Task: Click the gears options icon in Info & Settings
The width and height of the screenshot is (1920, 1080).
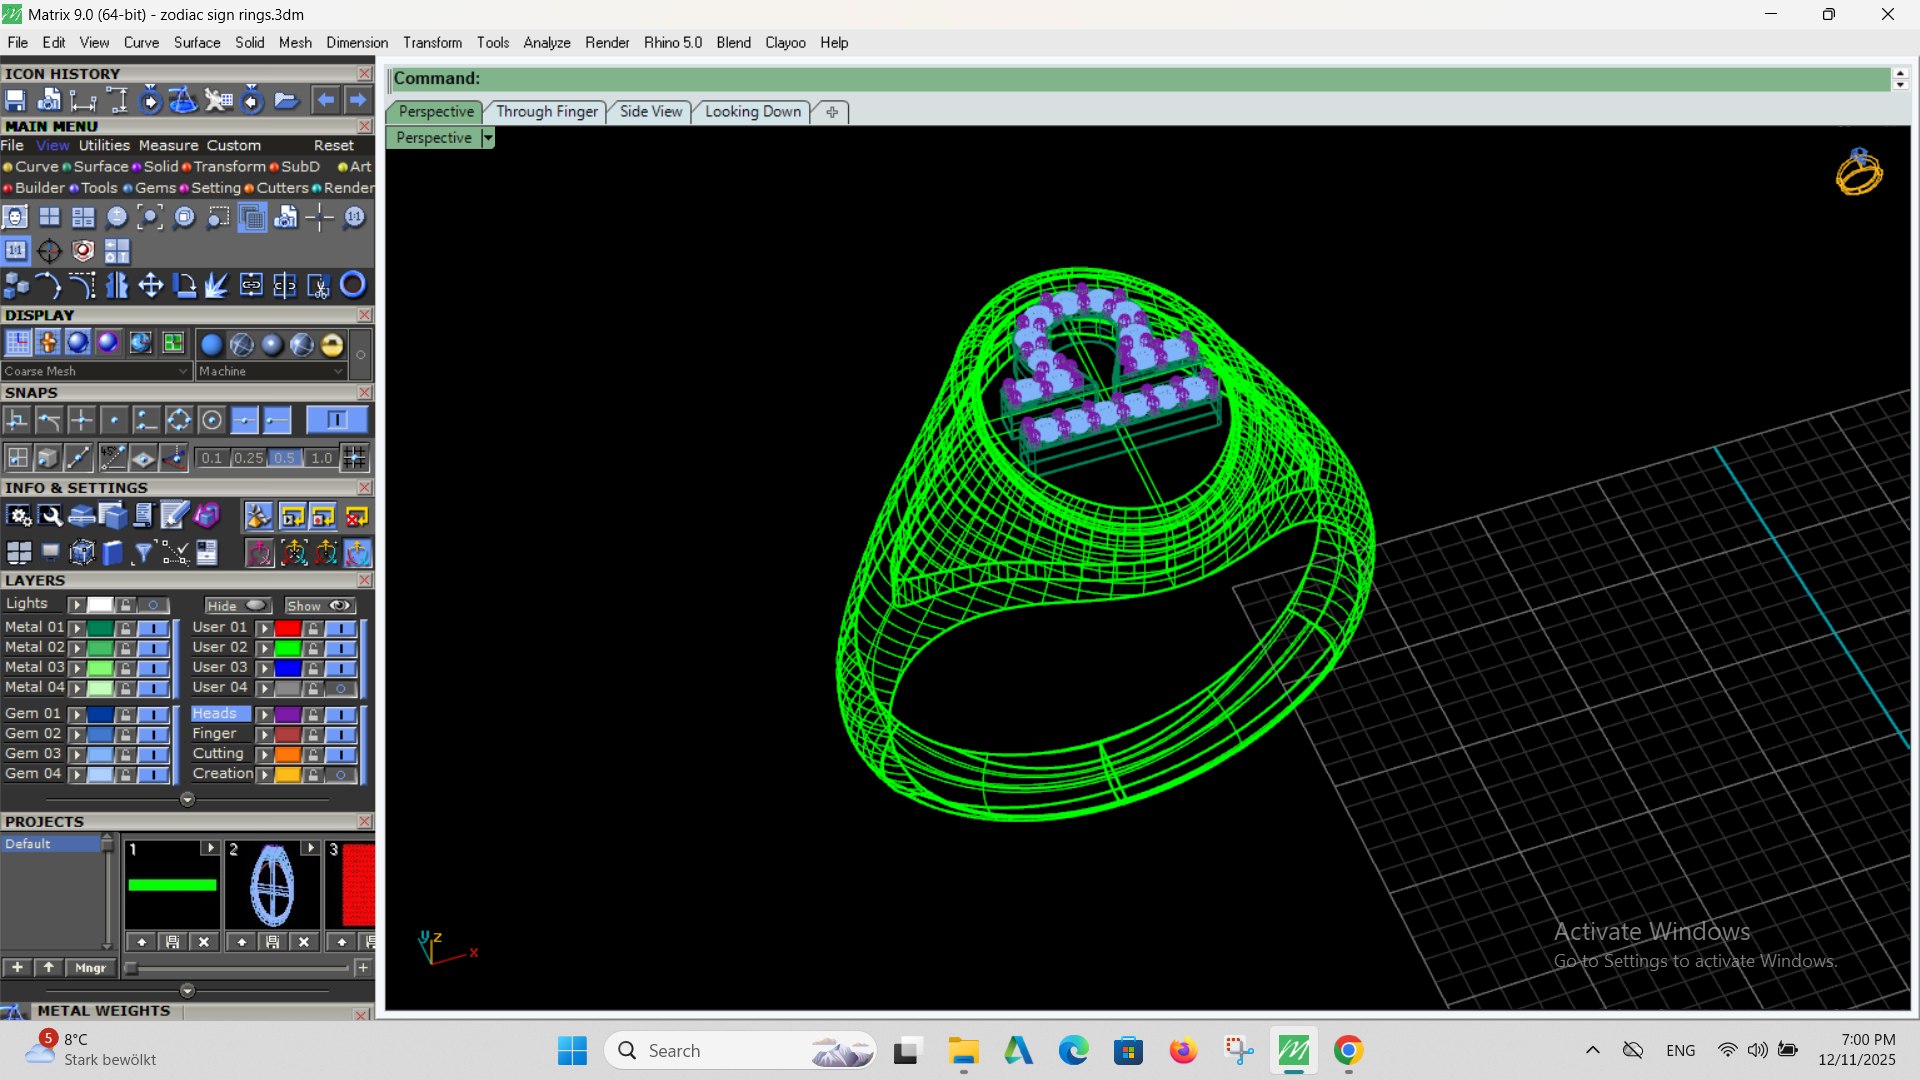Action: (x=18, y=516)
